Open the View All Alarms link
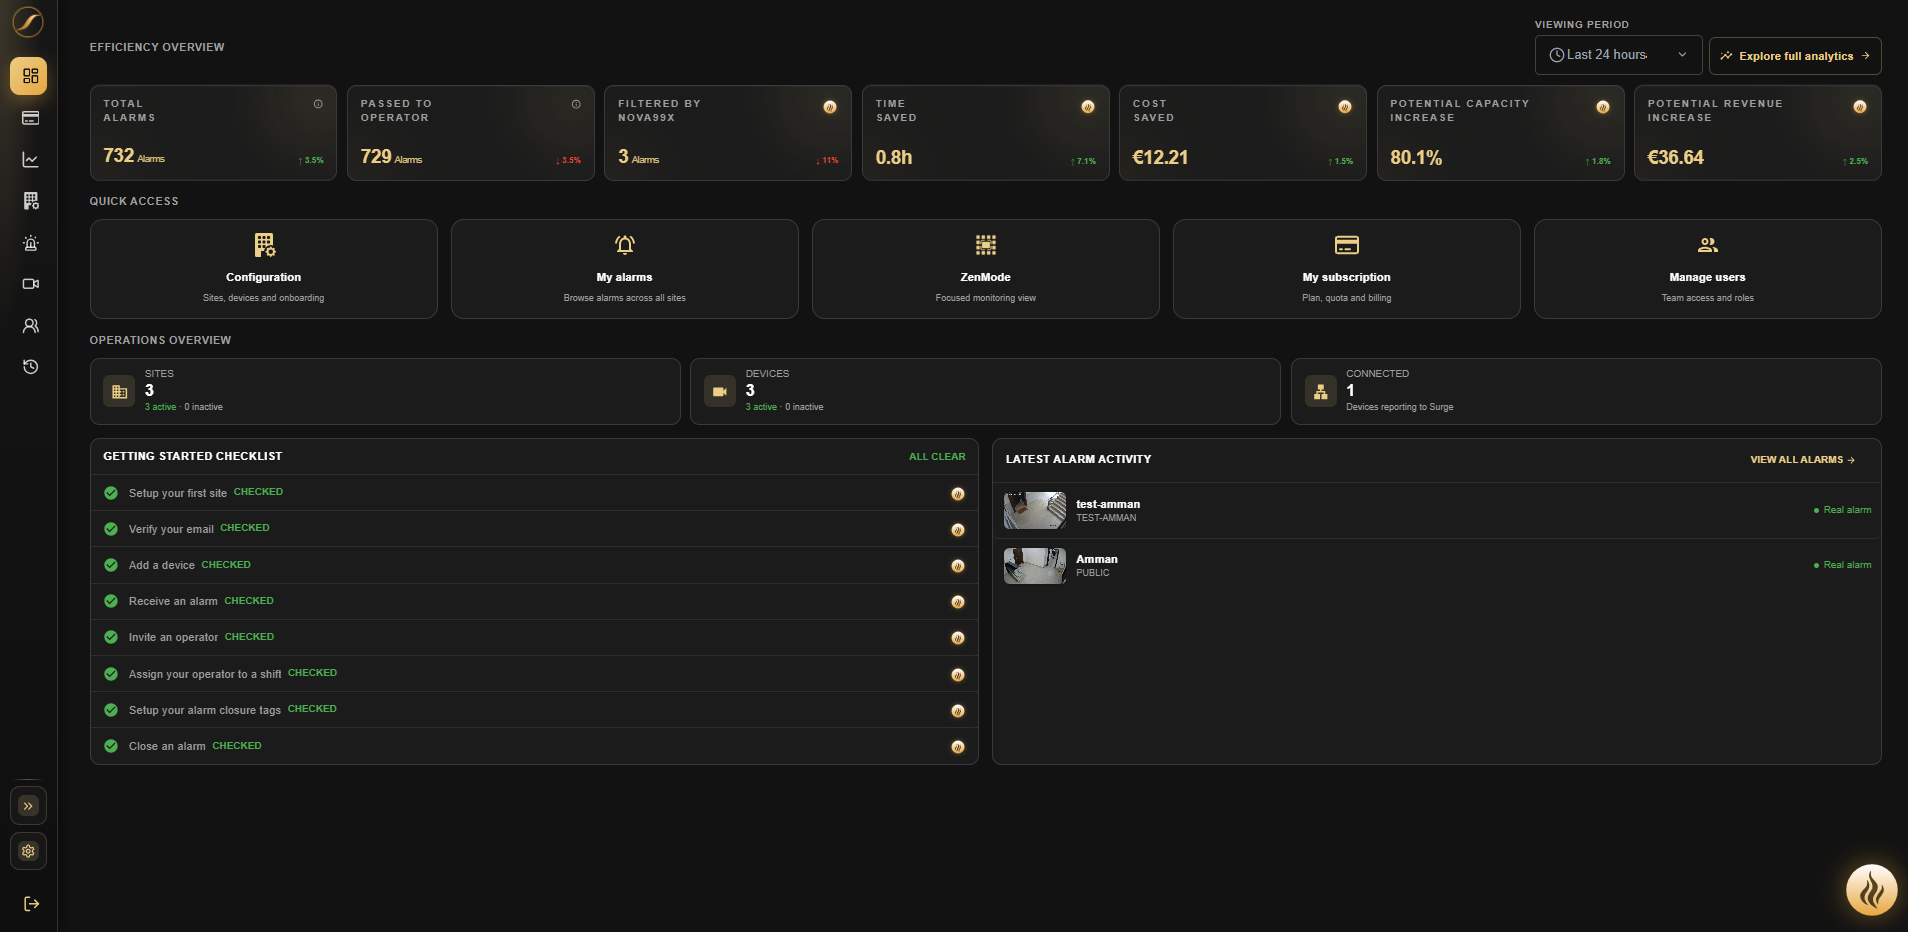The height and width of the screenshot is (932, 1908). 1802,460
